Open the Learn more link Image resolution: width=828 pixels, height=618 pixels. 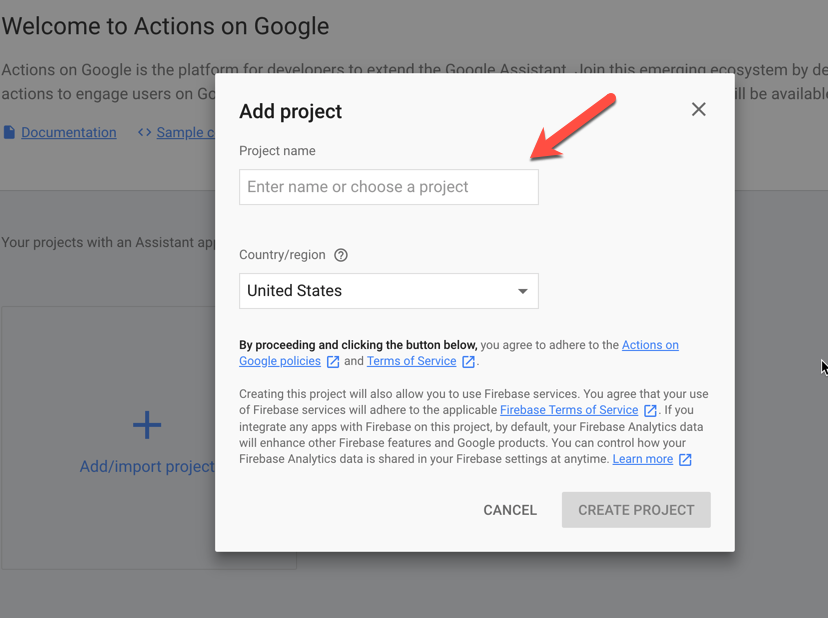[643, 459]
